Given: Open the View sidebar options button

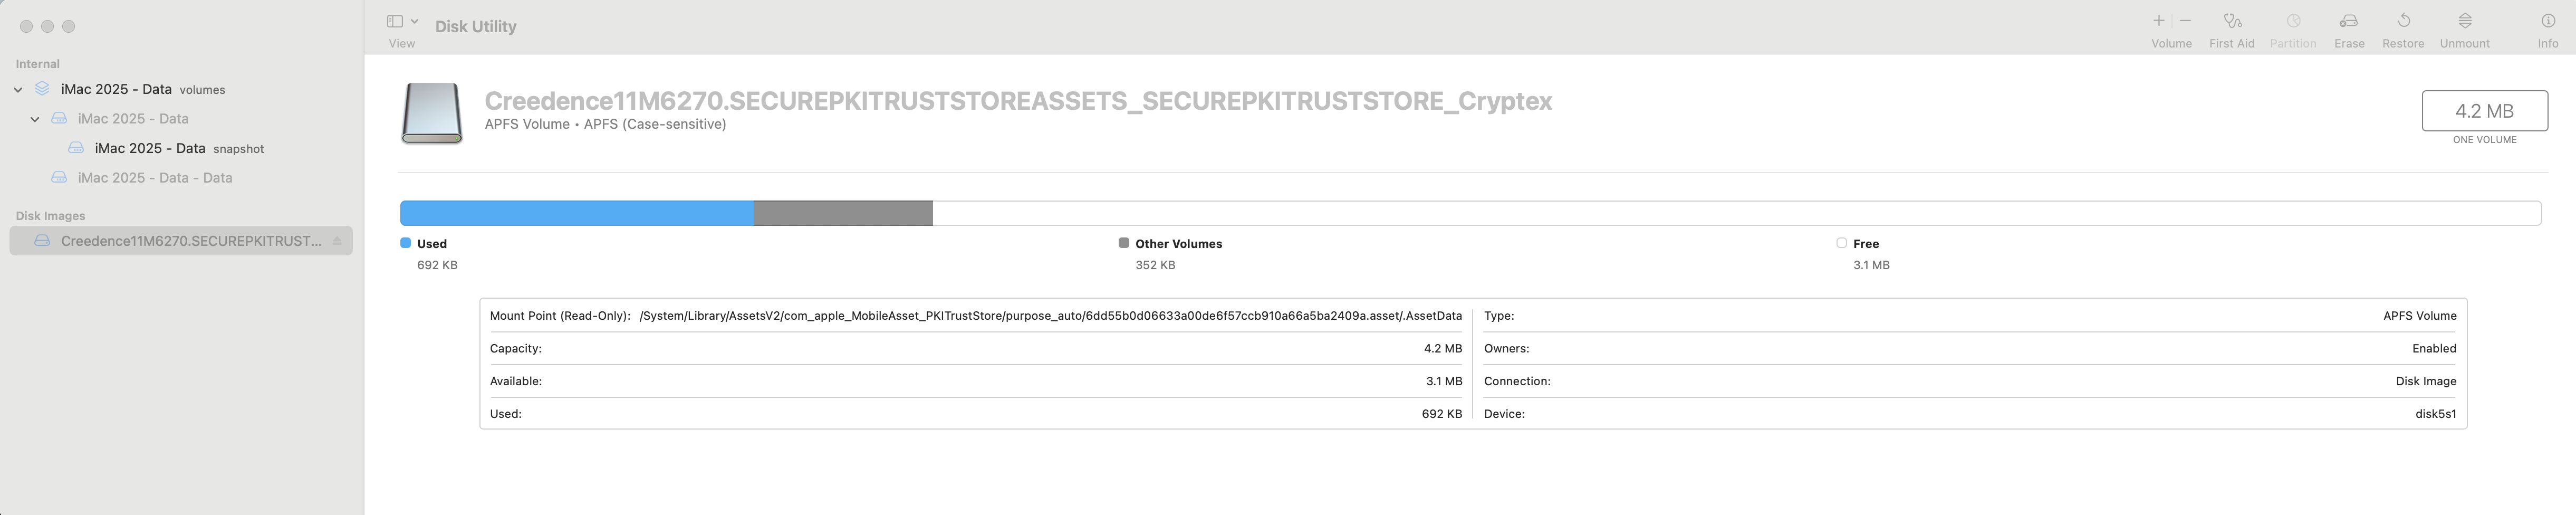Looking at the screenshot, I should [395, 21].
